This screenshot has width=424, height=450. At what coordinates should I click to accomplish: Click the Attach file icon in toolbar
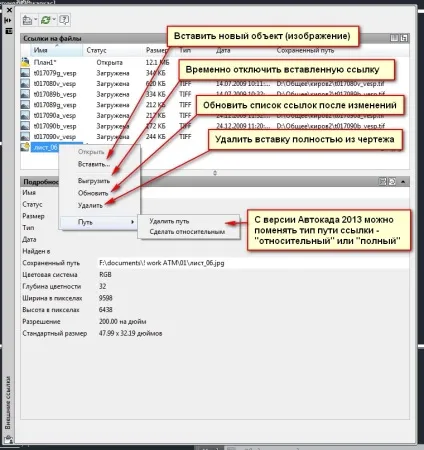click(27, 20)
